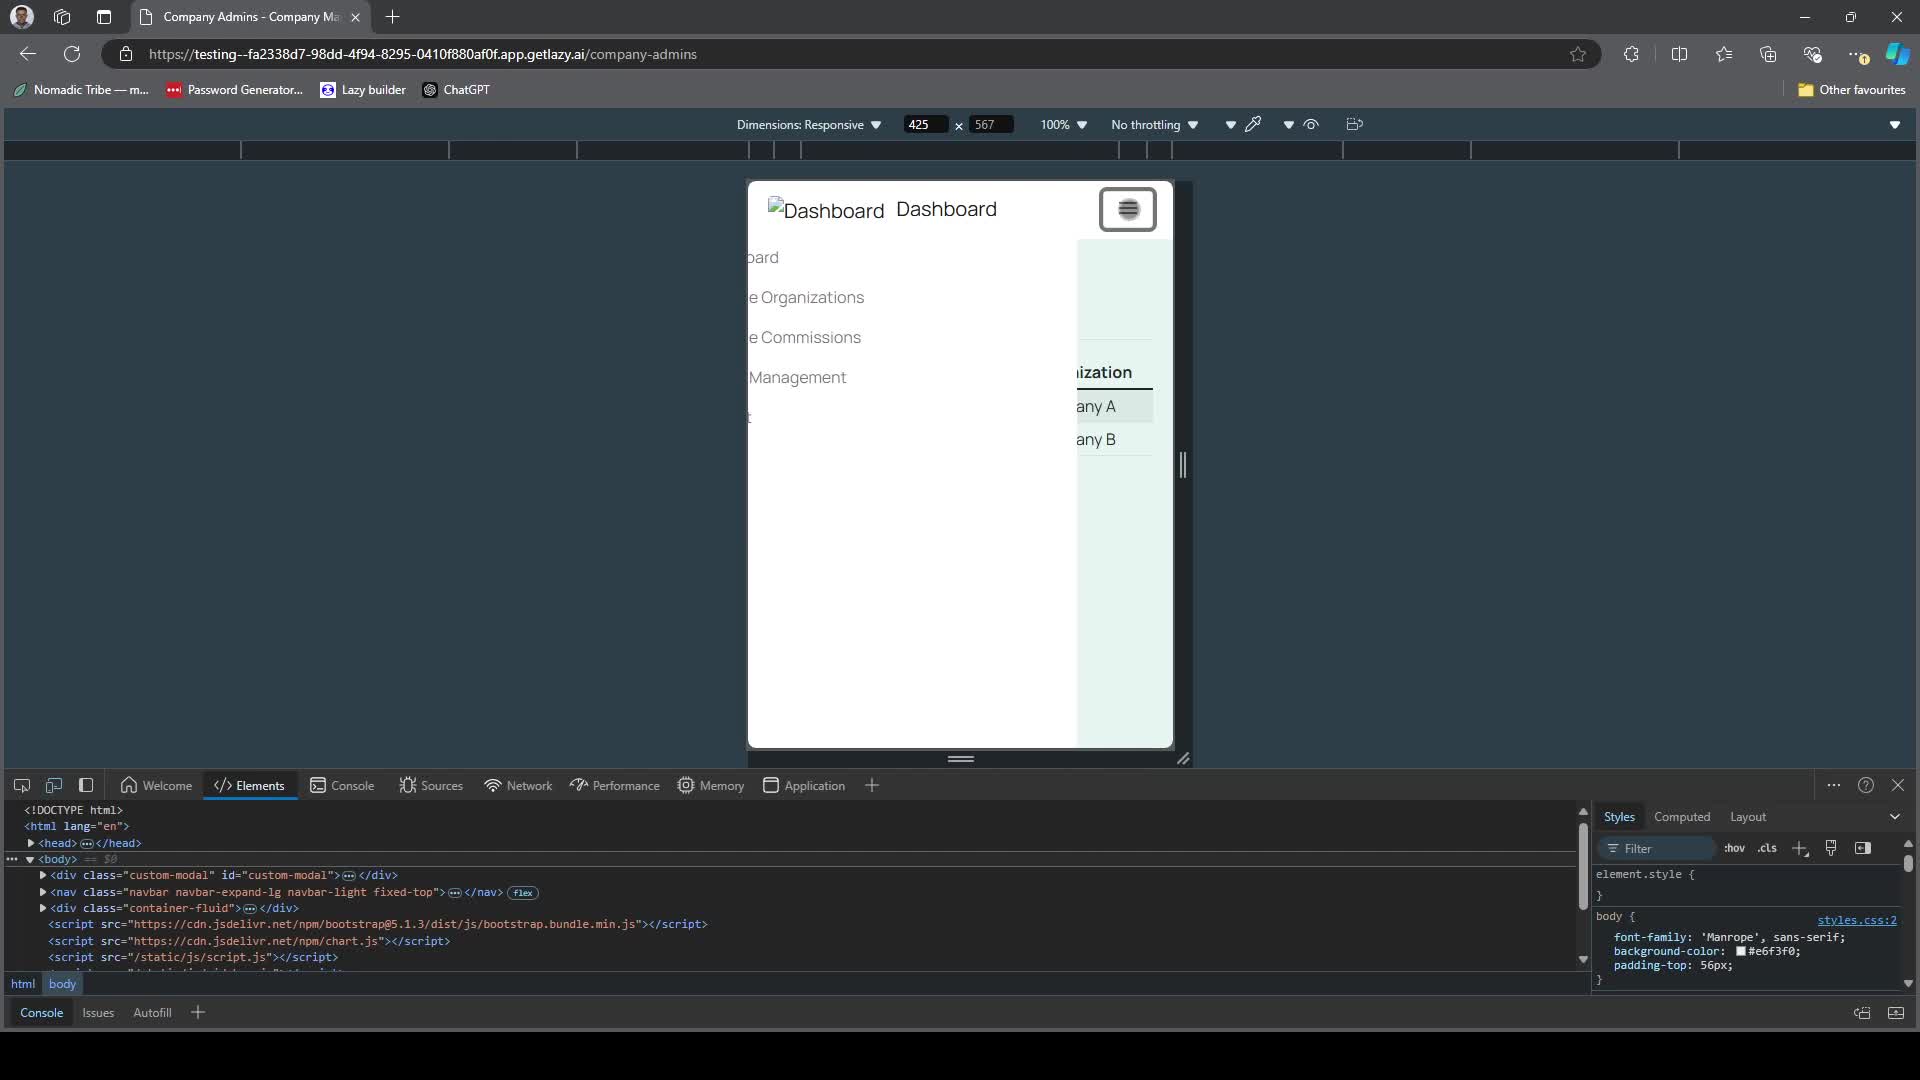The width and height of the screenshot is (1920, 1080).
Task: Open styles.css:2 source link
Action: click(1857, 921)
